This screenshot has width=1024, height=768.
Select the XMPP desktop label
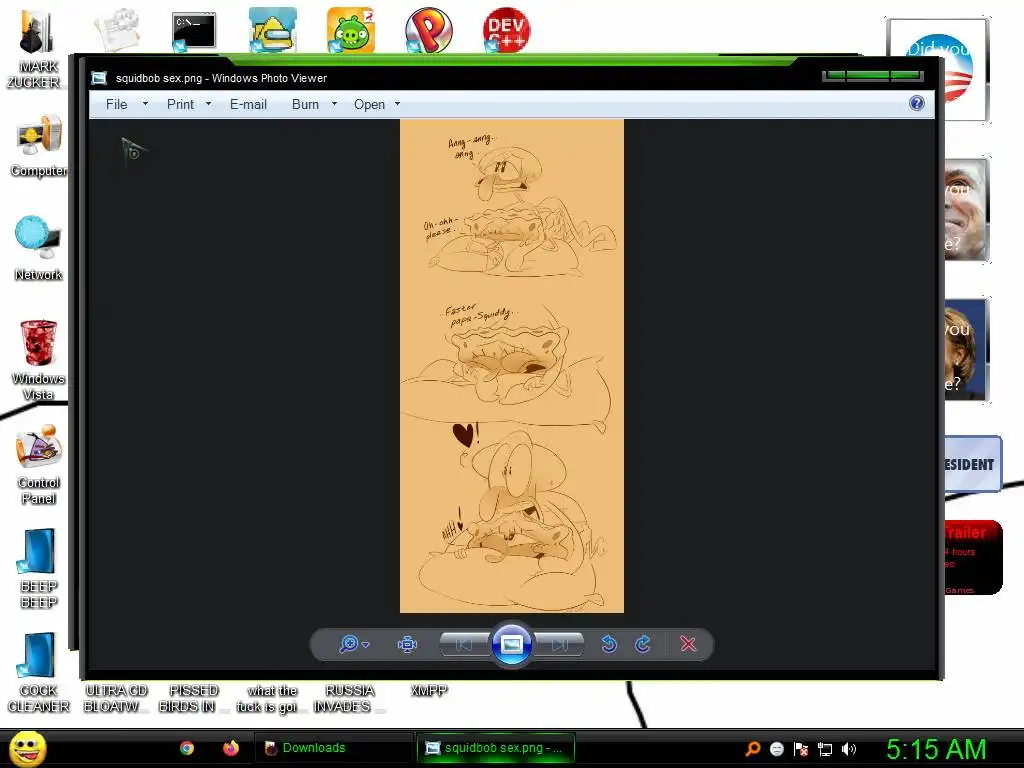point(429,690)
